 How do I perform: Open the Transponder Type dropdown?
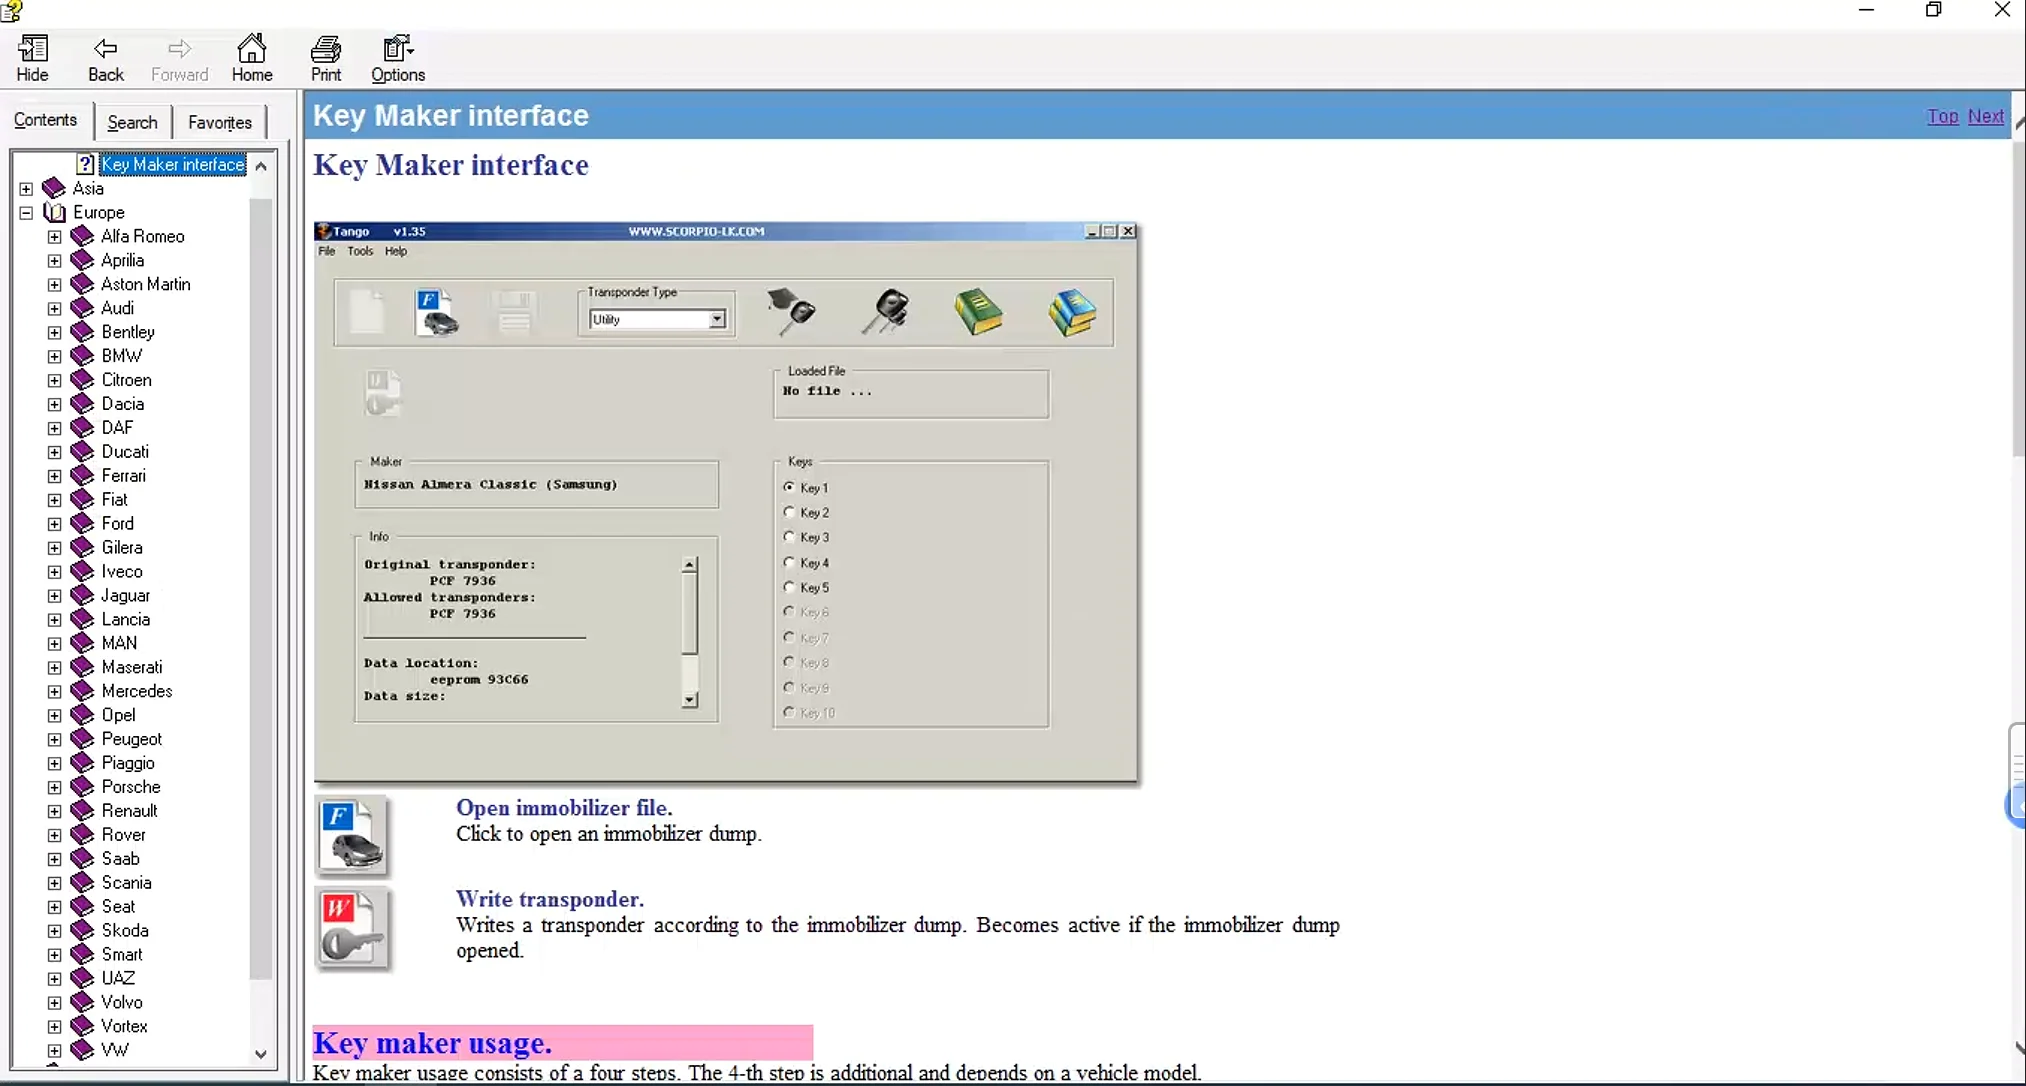pos(717,319)
